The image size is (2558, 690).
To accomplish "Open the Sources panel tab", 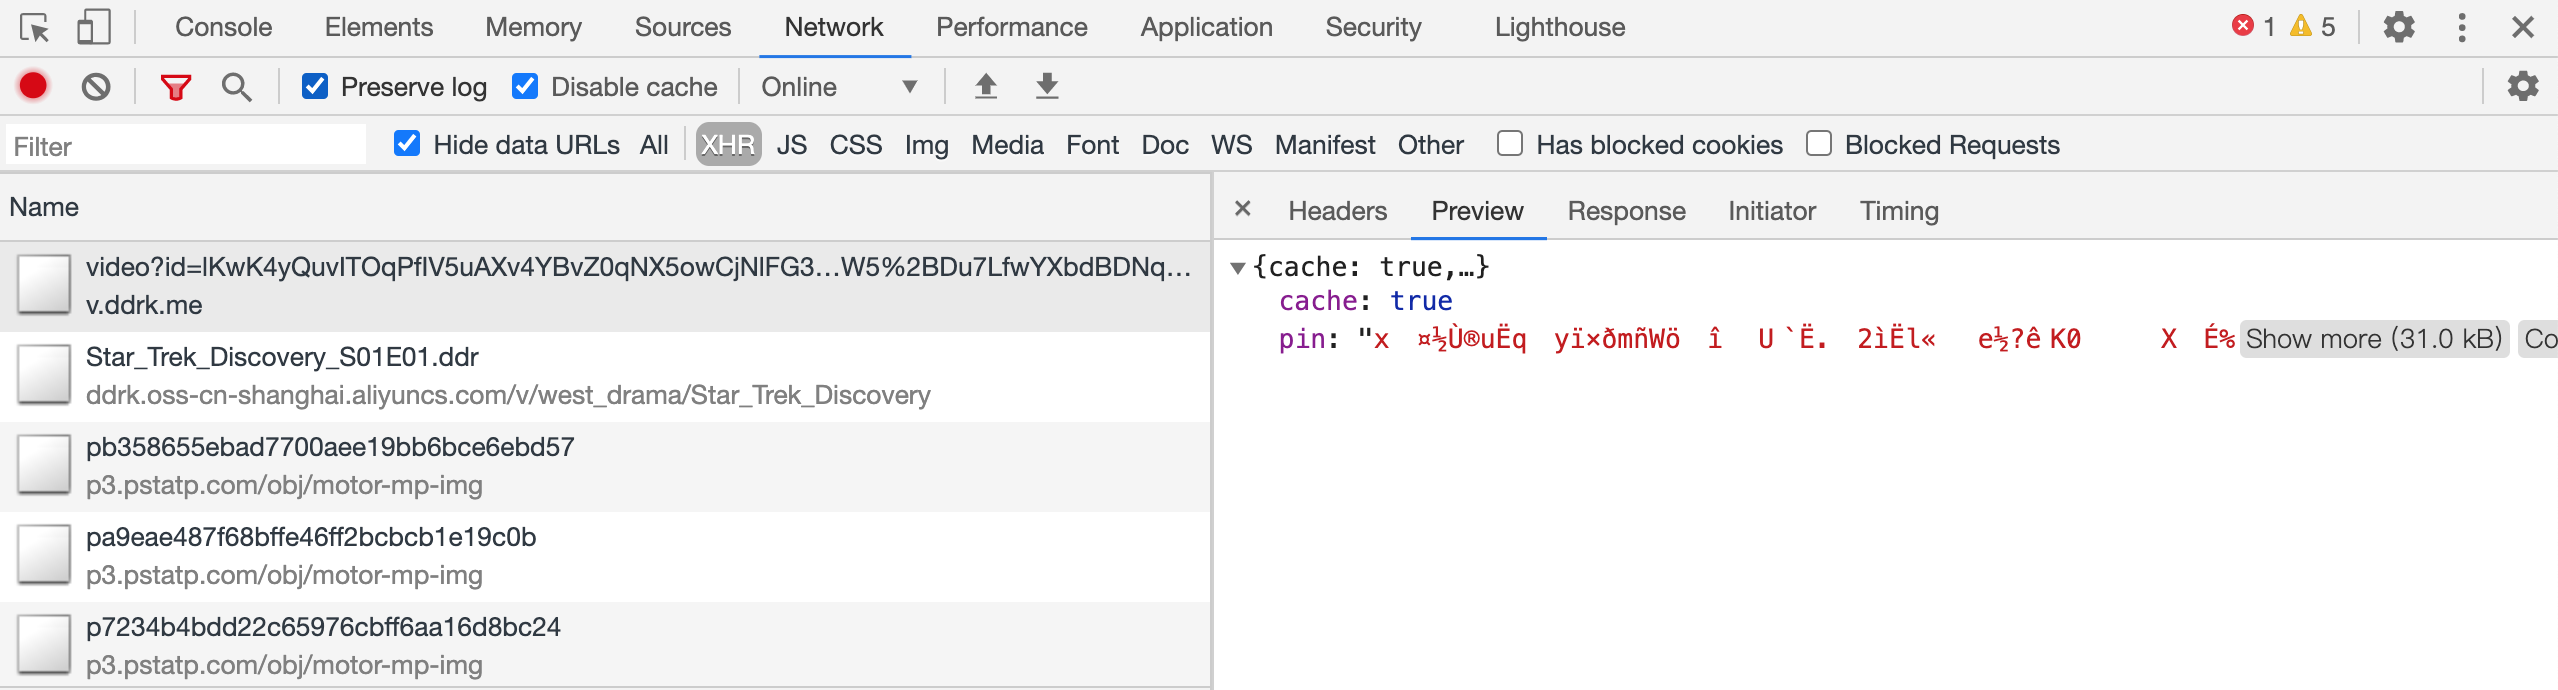I will click(x=682, y=28).
